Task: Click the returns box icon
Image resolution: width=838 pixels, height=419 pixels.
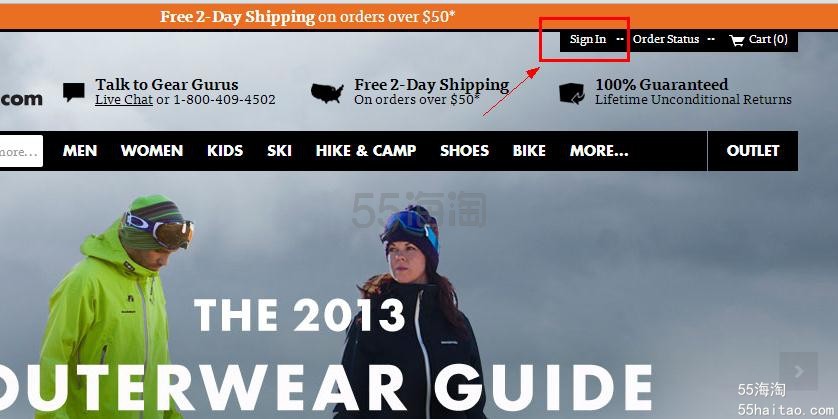Action: [572, 93]
